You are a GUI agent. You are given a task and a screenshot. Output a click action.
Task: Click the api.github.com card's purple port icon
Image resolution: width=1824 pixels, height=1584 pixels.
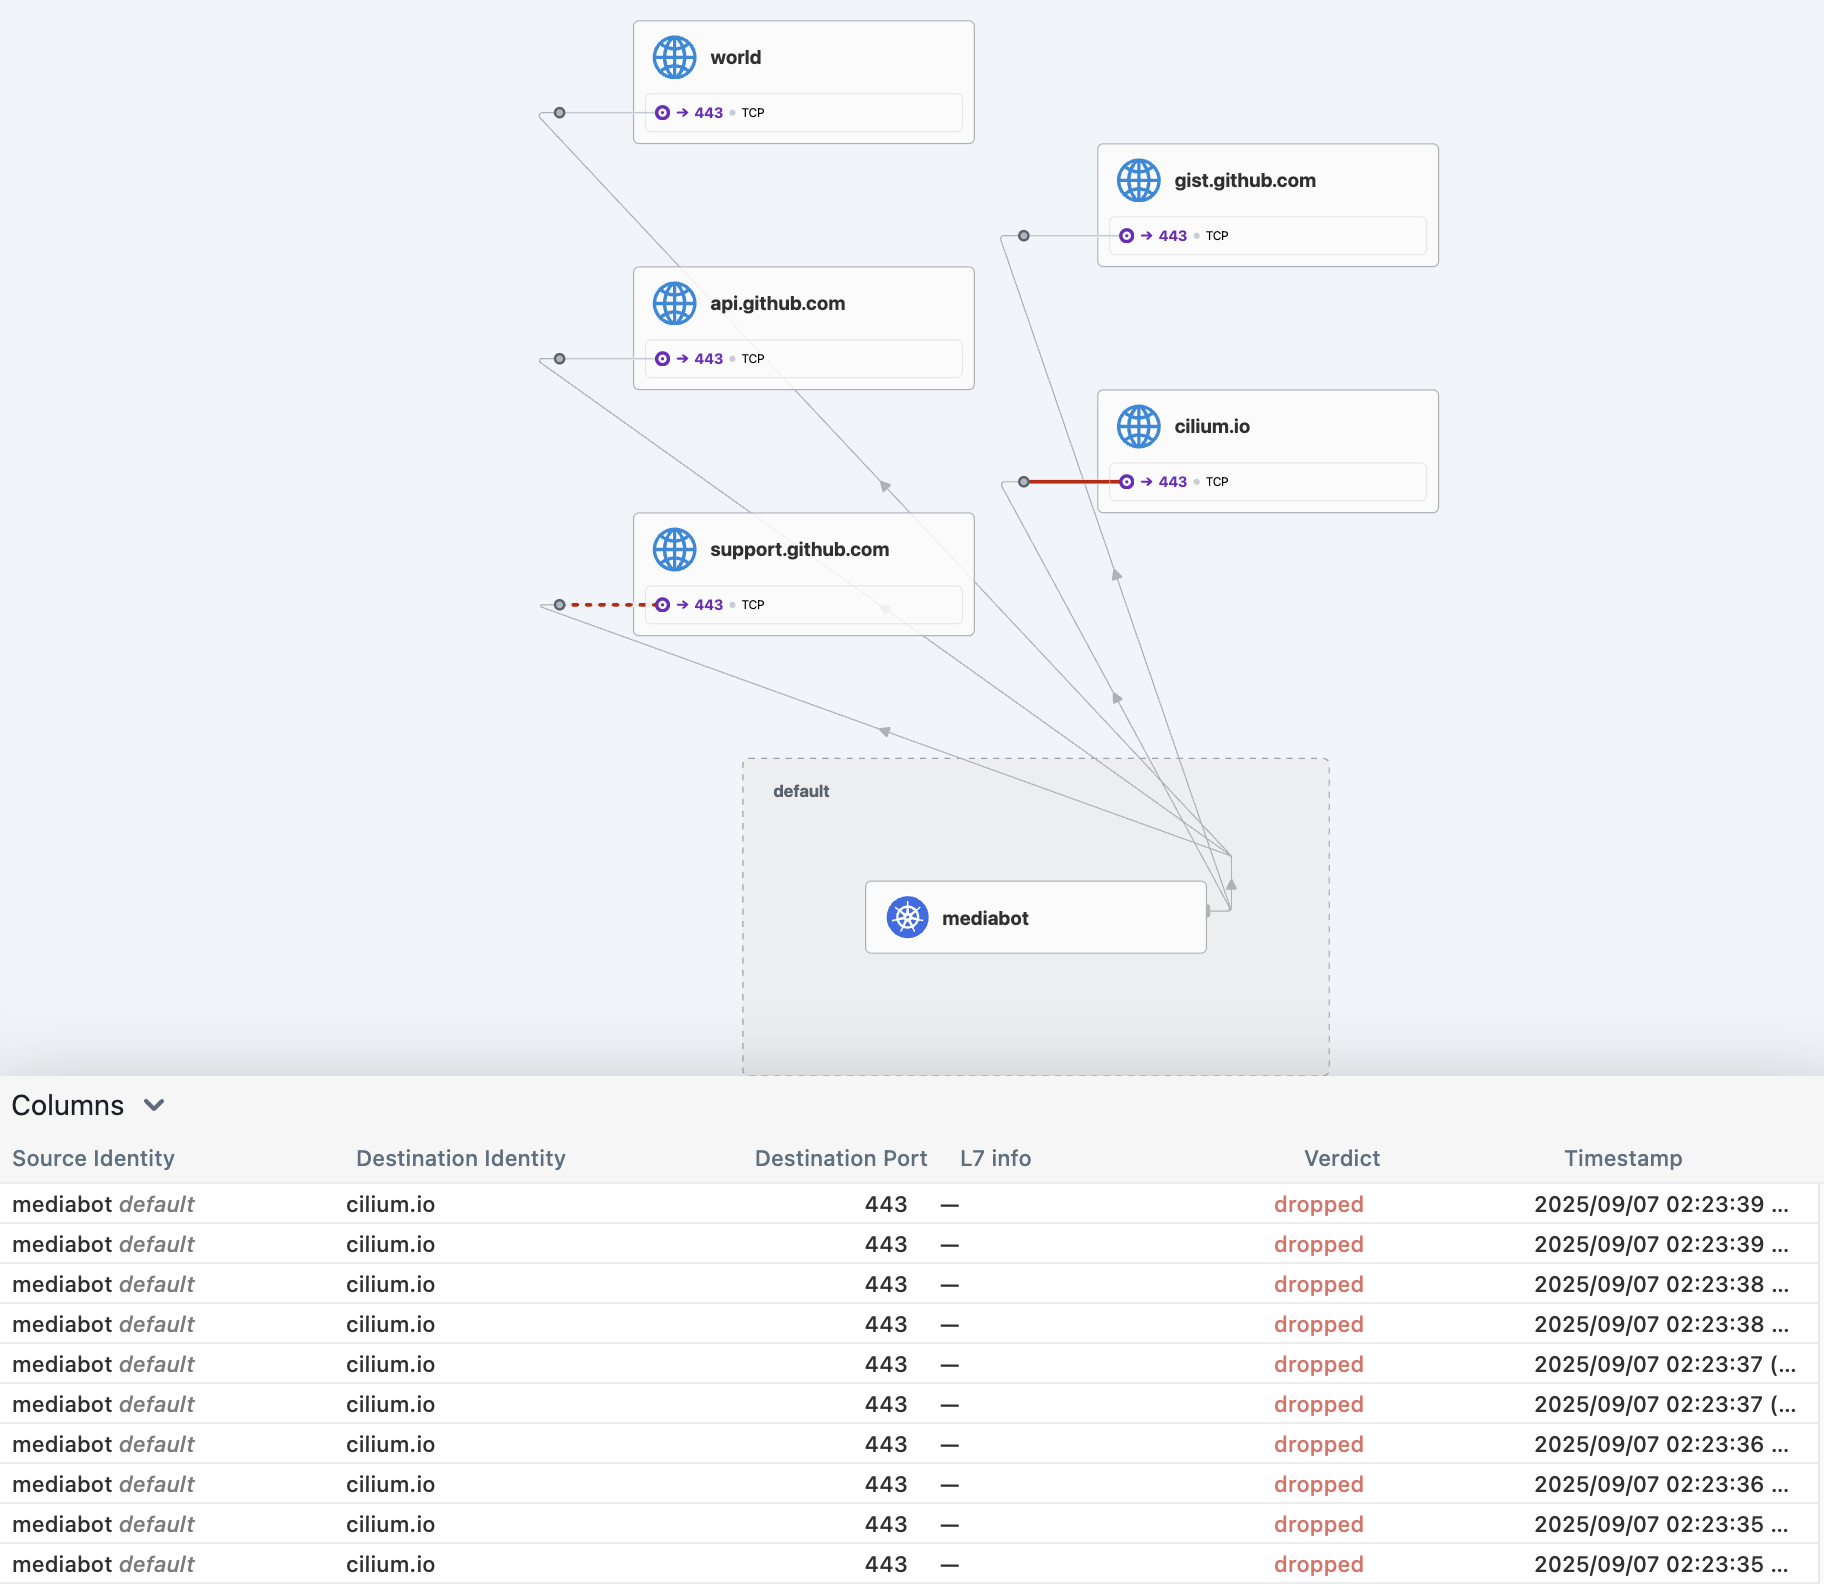click(662, 359)
